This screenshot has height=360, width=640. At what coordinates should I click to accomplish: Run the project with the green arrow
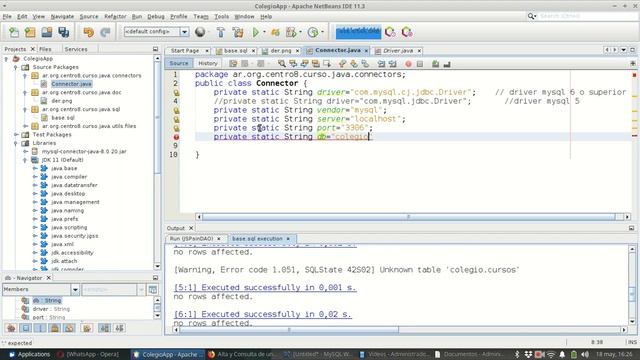coord(256,32)
